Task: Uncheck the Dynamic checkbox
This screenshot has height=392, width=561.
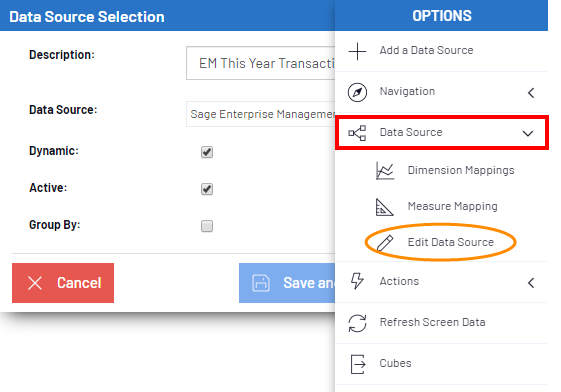Action: pyautogui.click(x=207, y=152)
